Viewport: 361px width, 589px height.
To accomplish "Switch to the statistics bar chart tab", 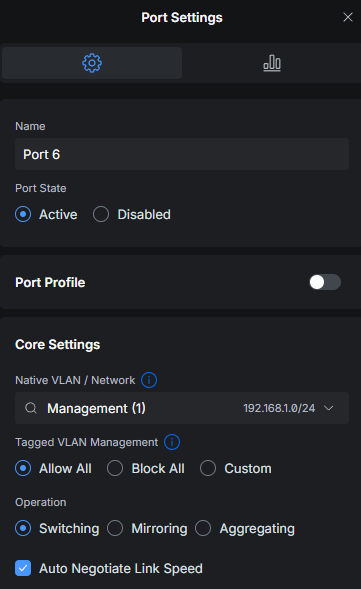I will click(272, 63).
